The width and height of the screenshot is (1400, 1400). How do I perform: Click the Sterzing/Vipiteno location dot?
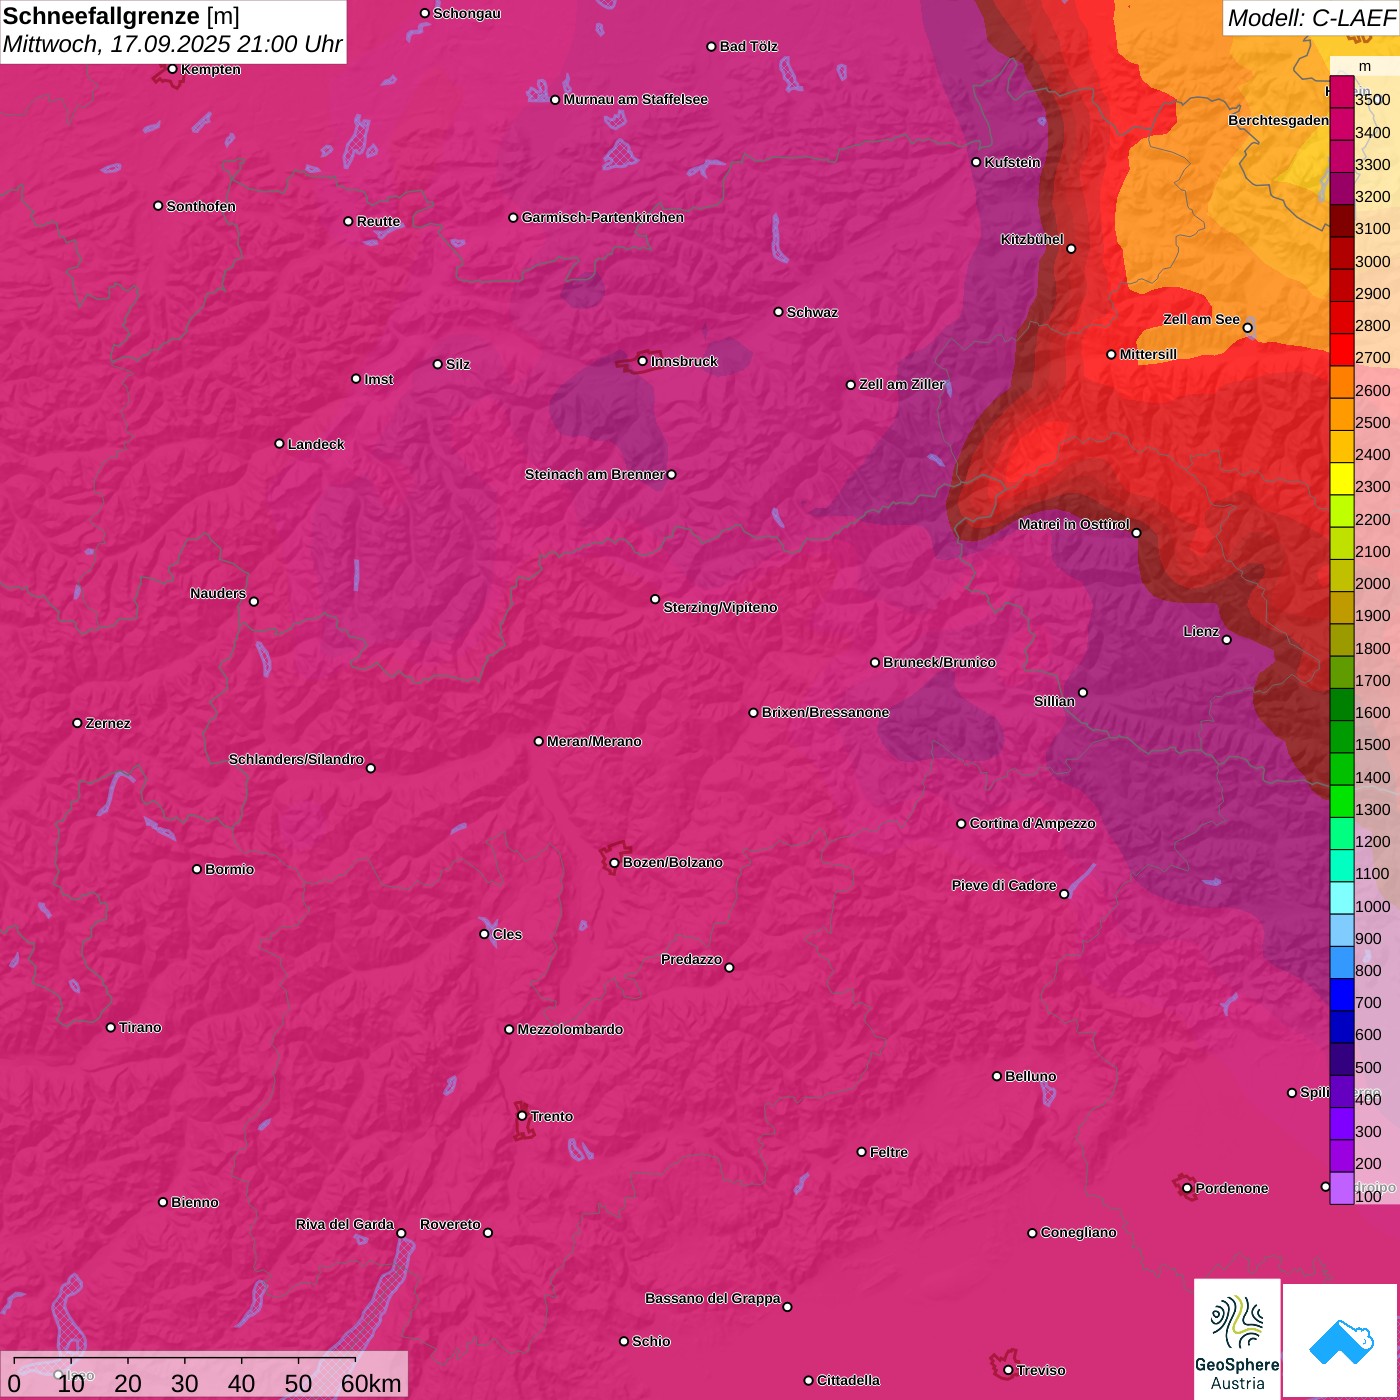pyautogui.click(x=655, y=599)
